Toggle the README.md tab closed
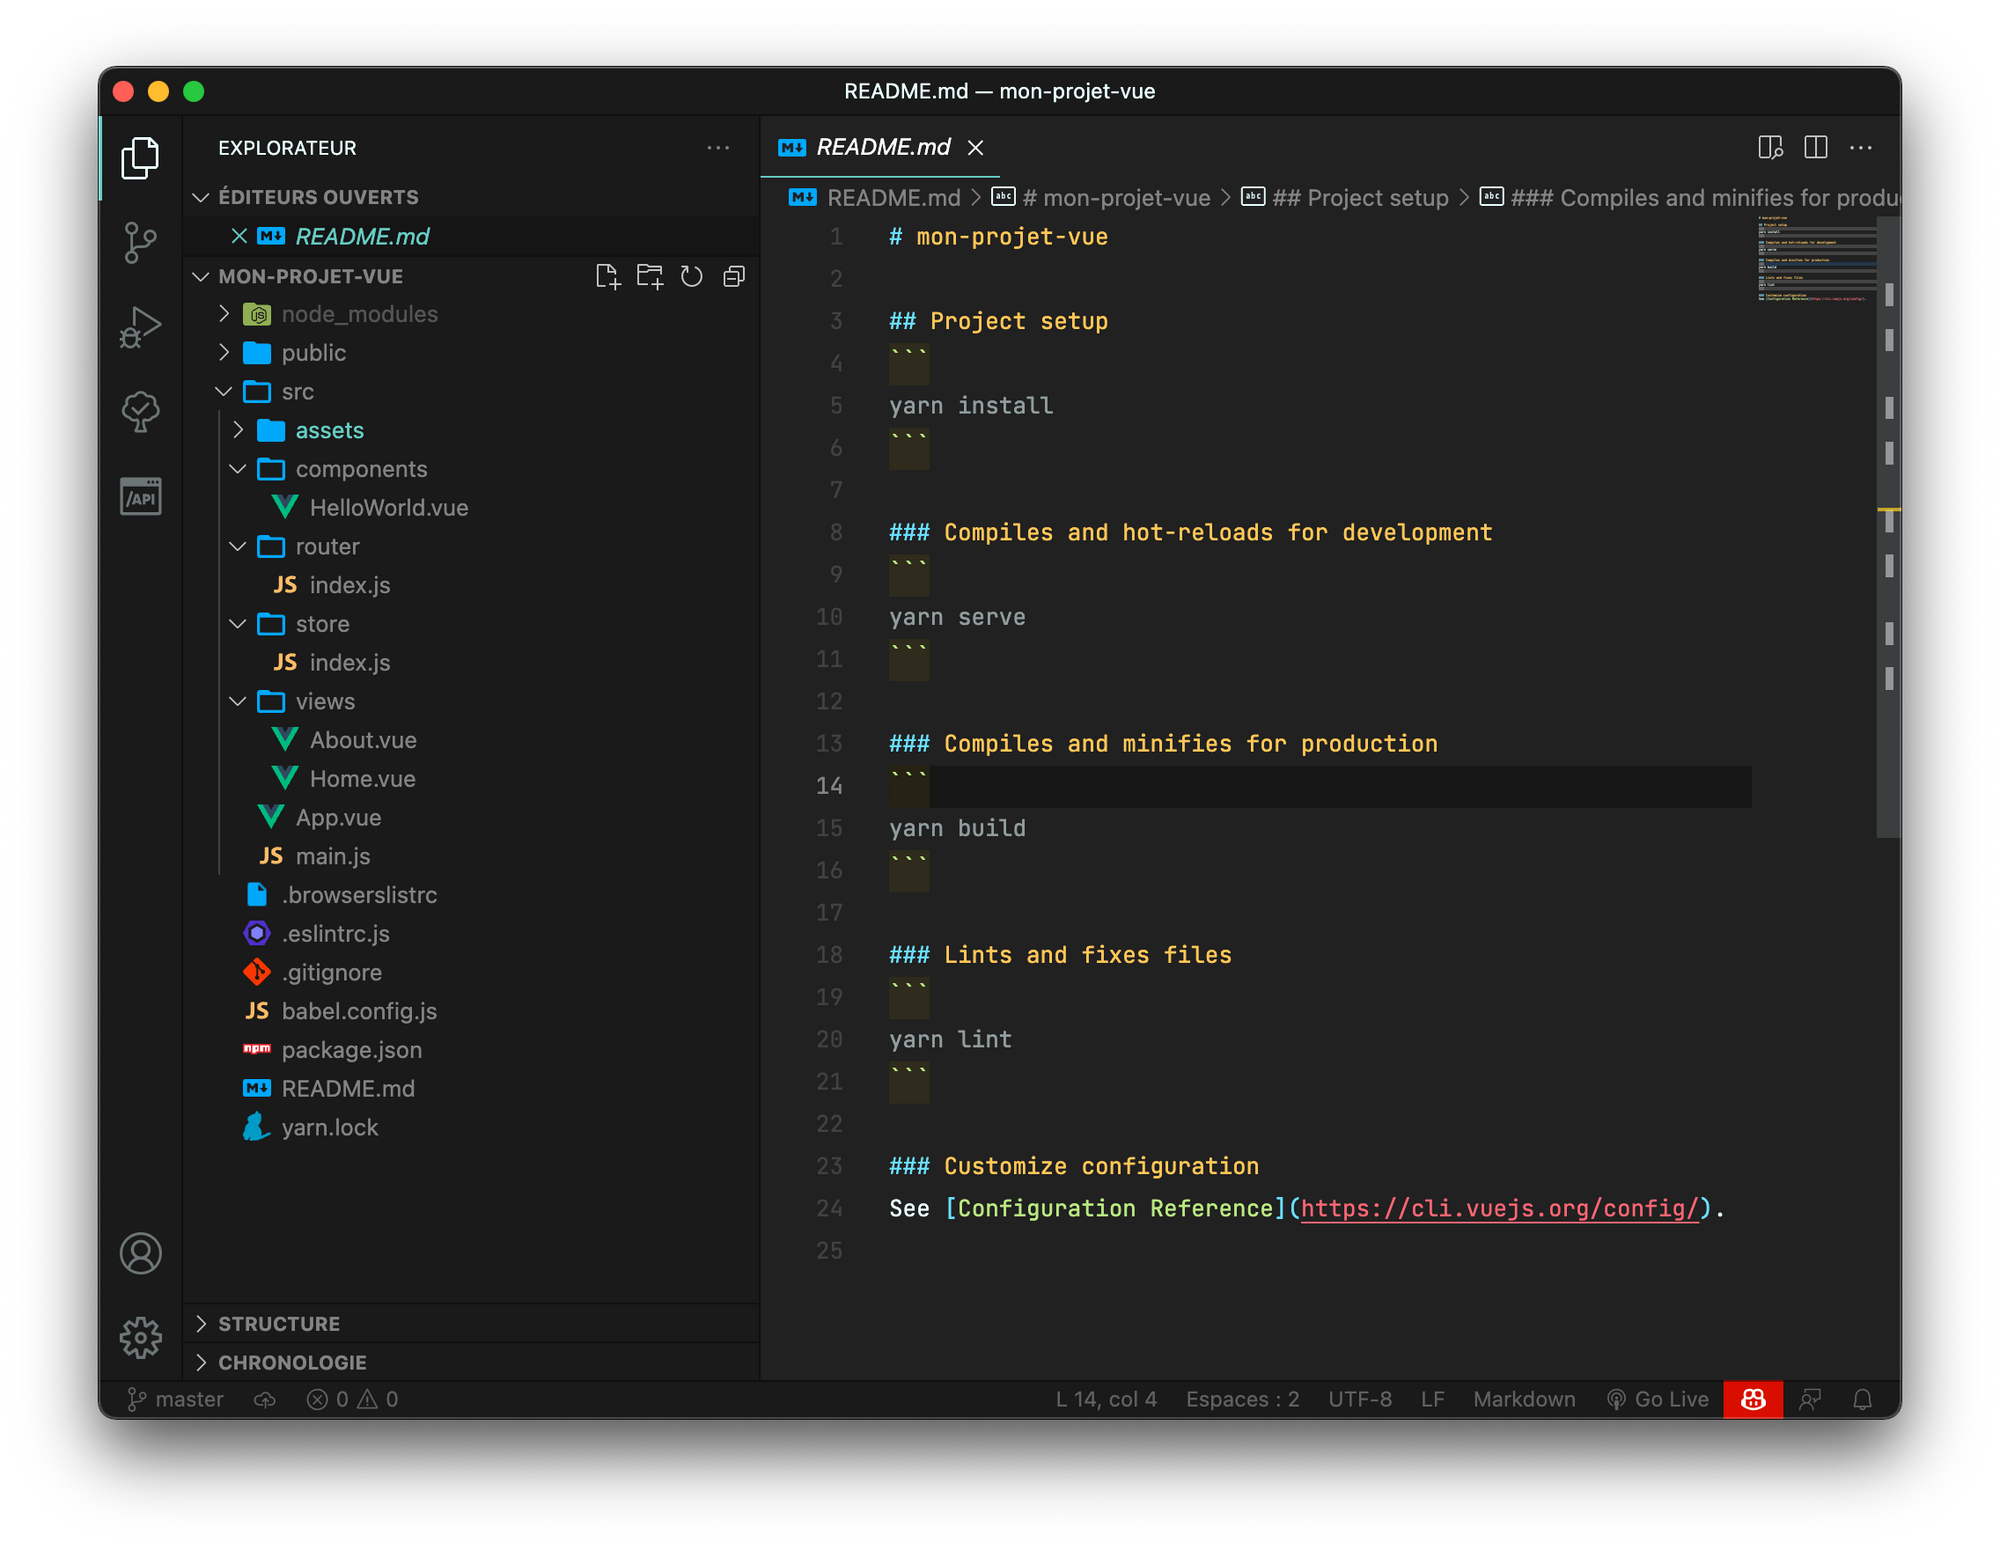Image resolution: width=2000 pixels, height=1549 pixels. click(976, 146)
